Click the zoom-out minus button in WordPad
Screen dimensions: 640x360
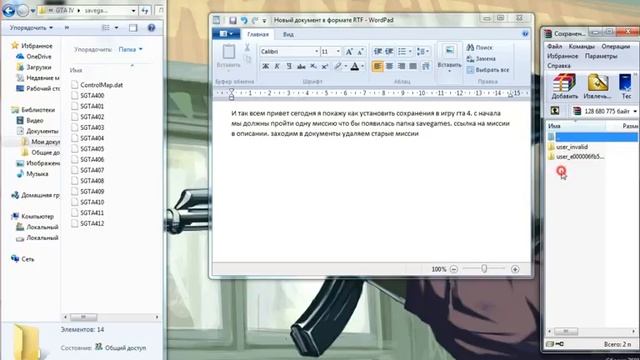click(454, 269)
